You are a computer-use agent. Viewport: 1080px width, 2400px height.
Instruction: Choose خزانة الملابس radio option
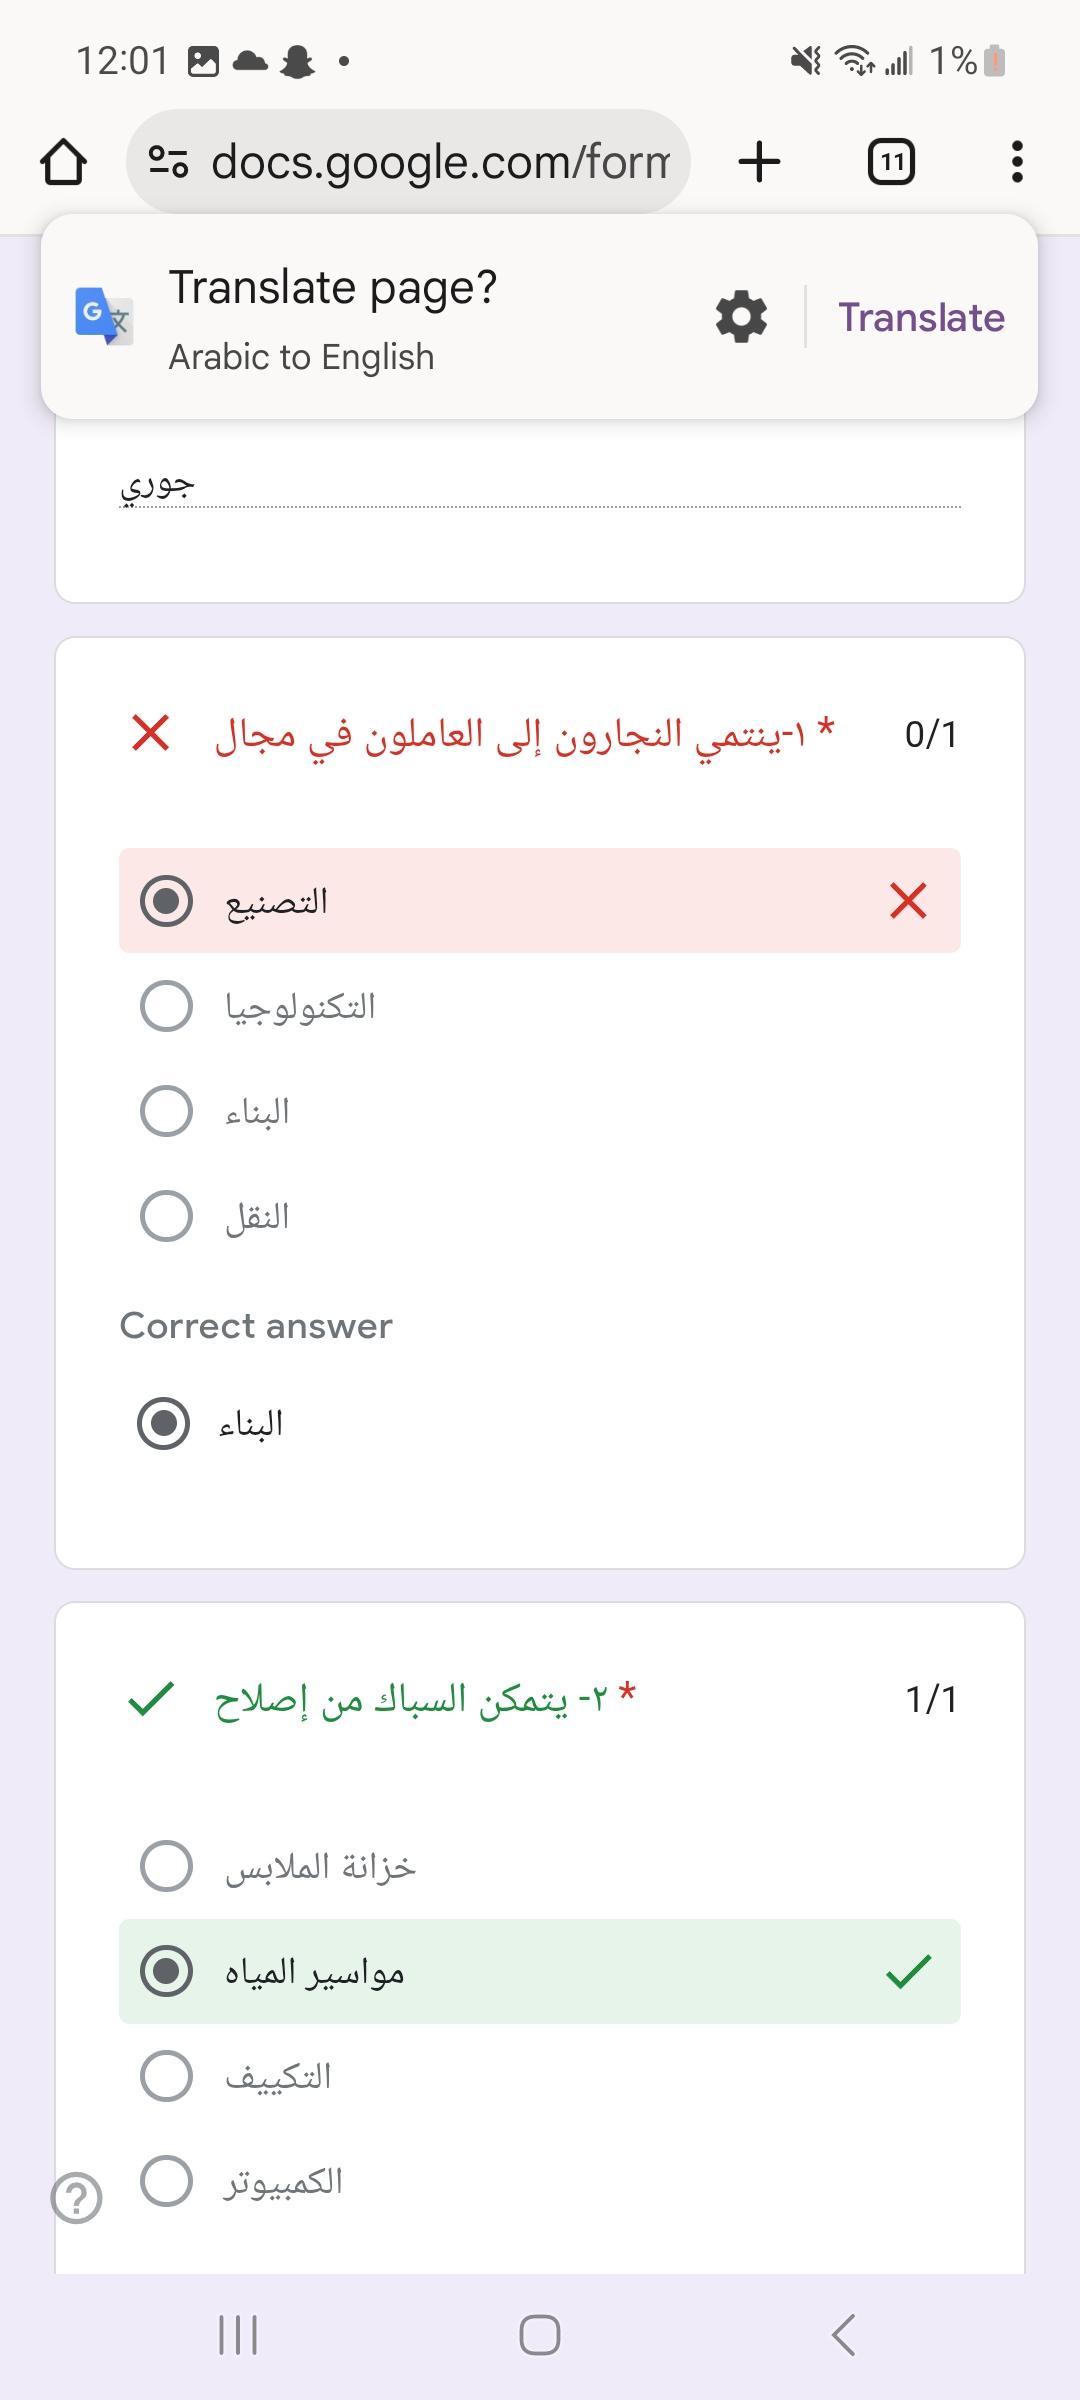tap(167, 1866)
